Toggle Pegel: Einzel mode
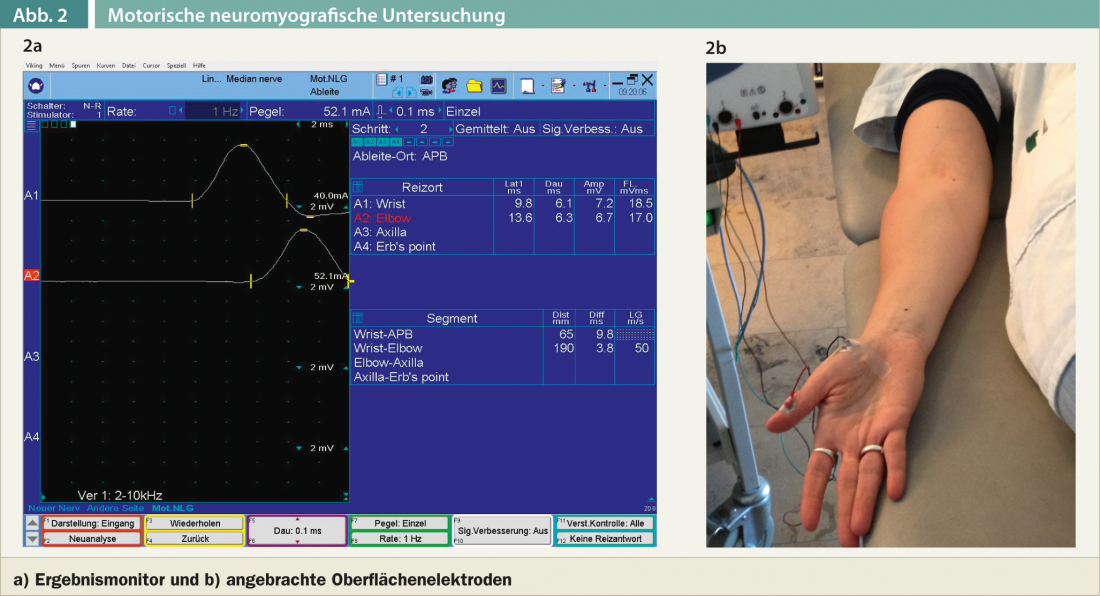Viewport: 1100px width, 596px height. click(x=400, y=523)
